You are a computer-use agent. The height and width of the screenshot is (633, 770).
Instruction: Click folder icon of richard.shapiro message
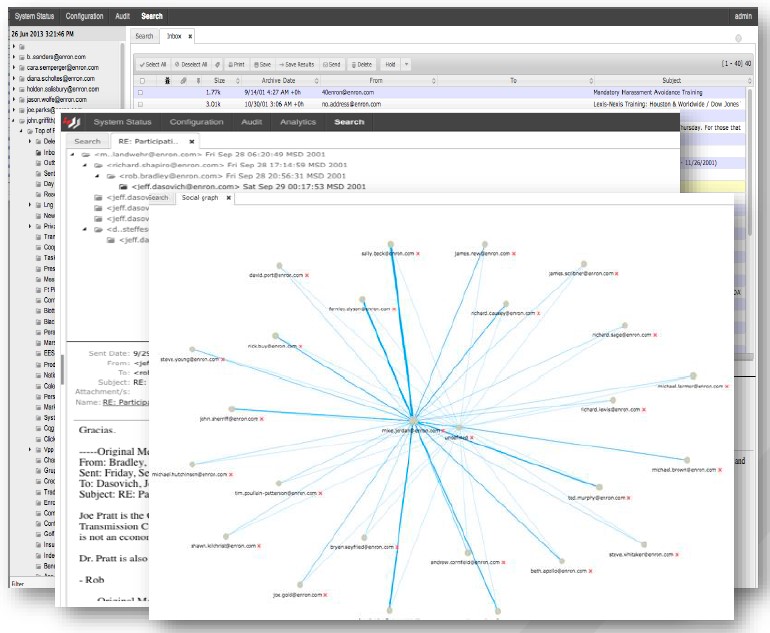tap(98, 165)
